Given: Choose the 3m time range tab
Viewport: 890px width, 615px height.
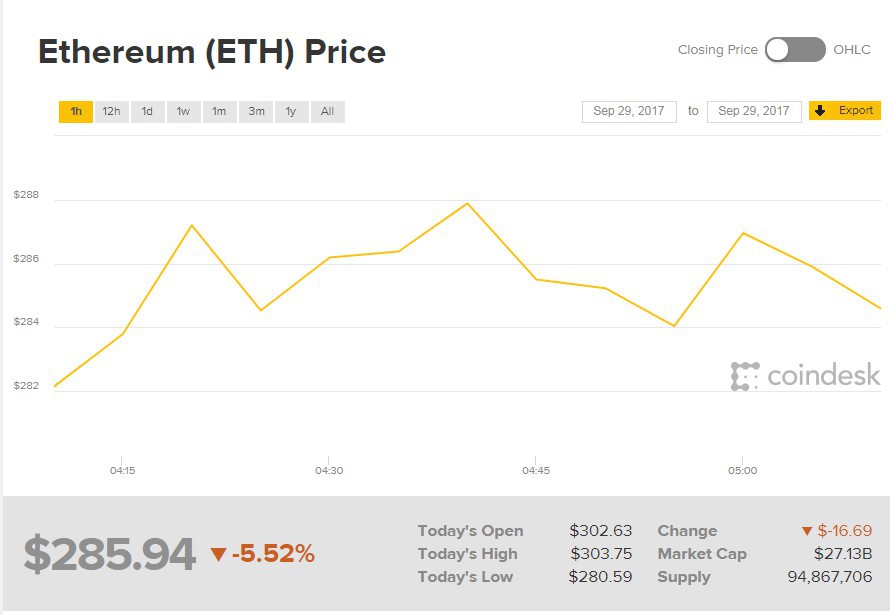Looking at the screenshot, I should [x=256, y=111].
